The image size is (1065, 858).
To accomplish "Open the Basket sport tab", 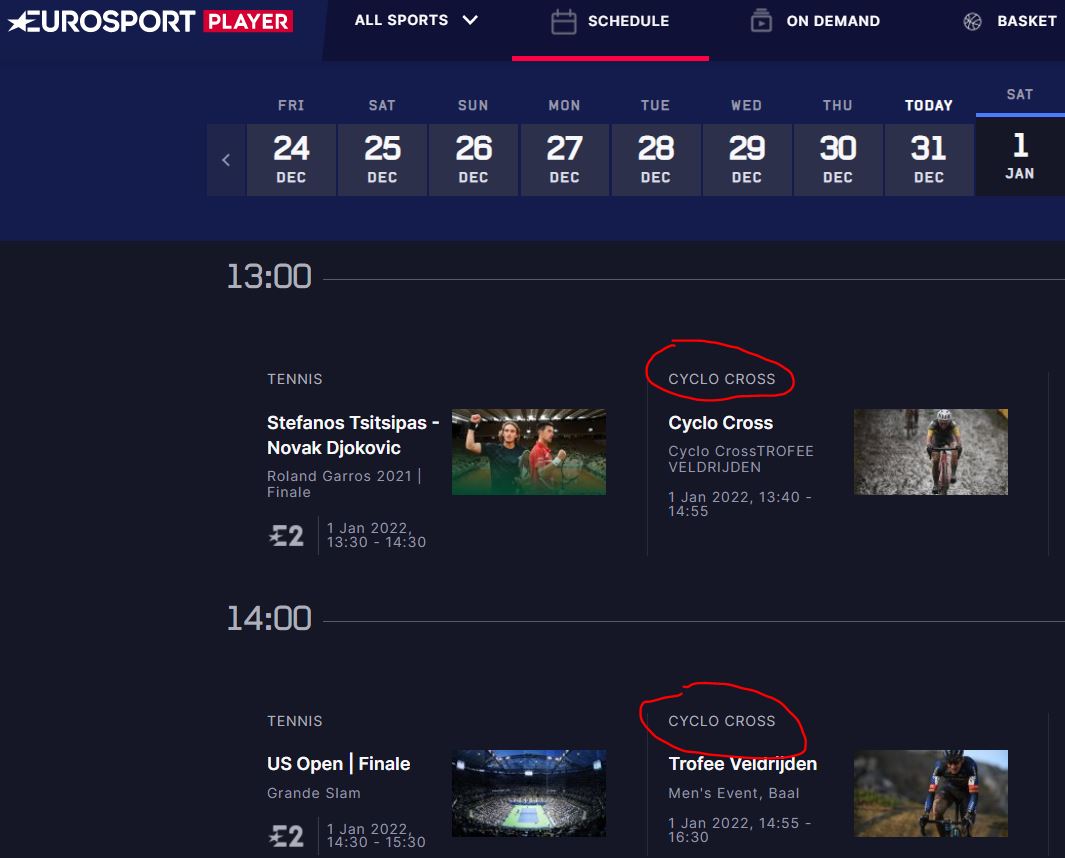I will point(1010,21).
